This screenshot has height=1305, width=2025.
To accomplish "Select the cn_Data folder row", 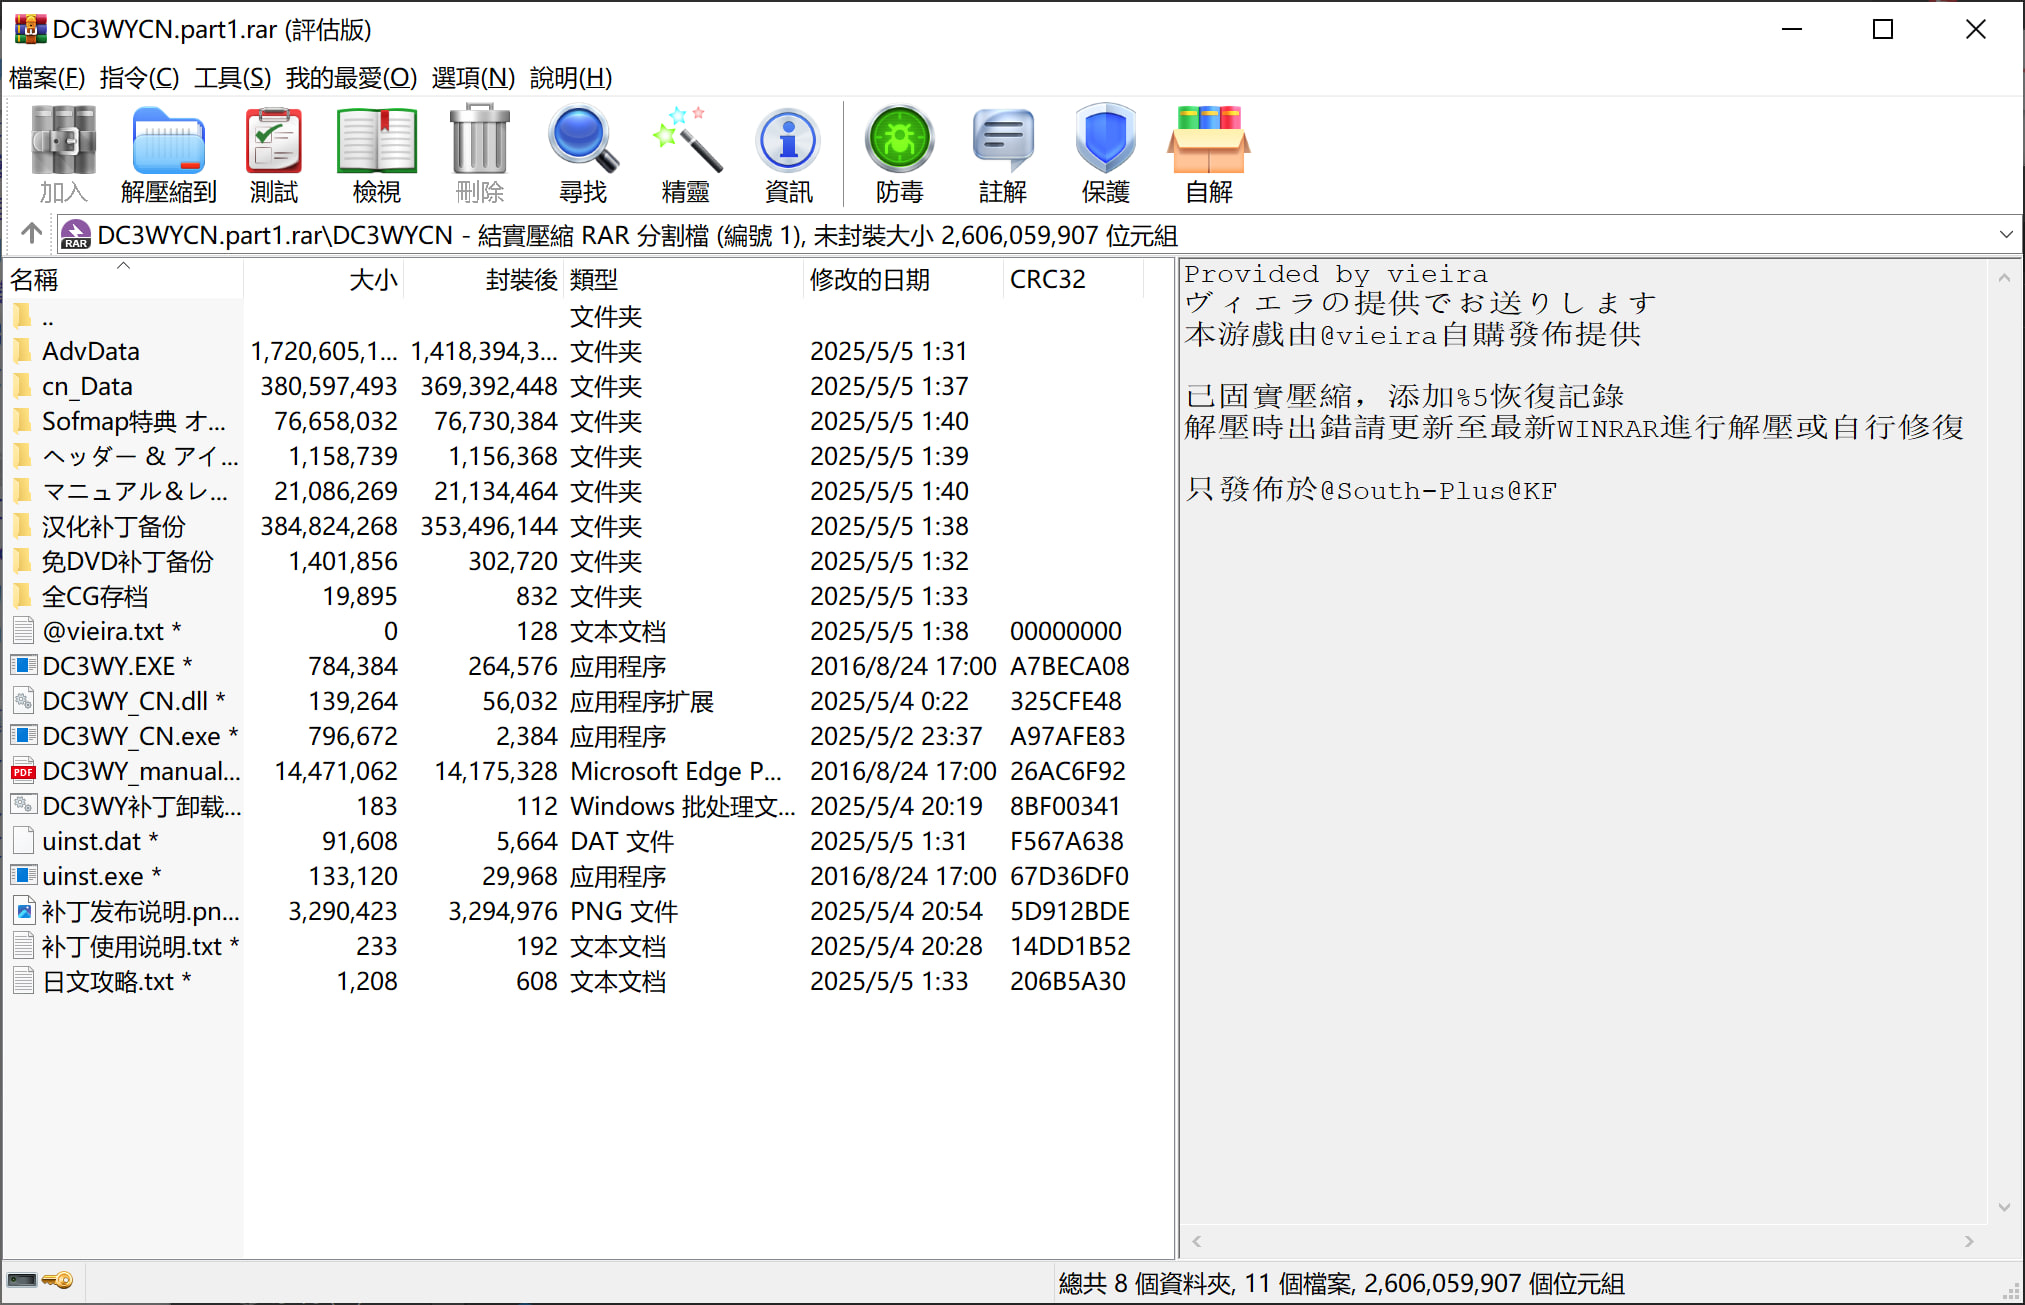I will click(574, 386).
